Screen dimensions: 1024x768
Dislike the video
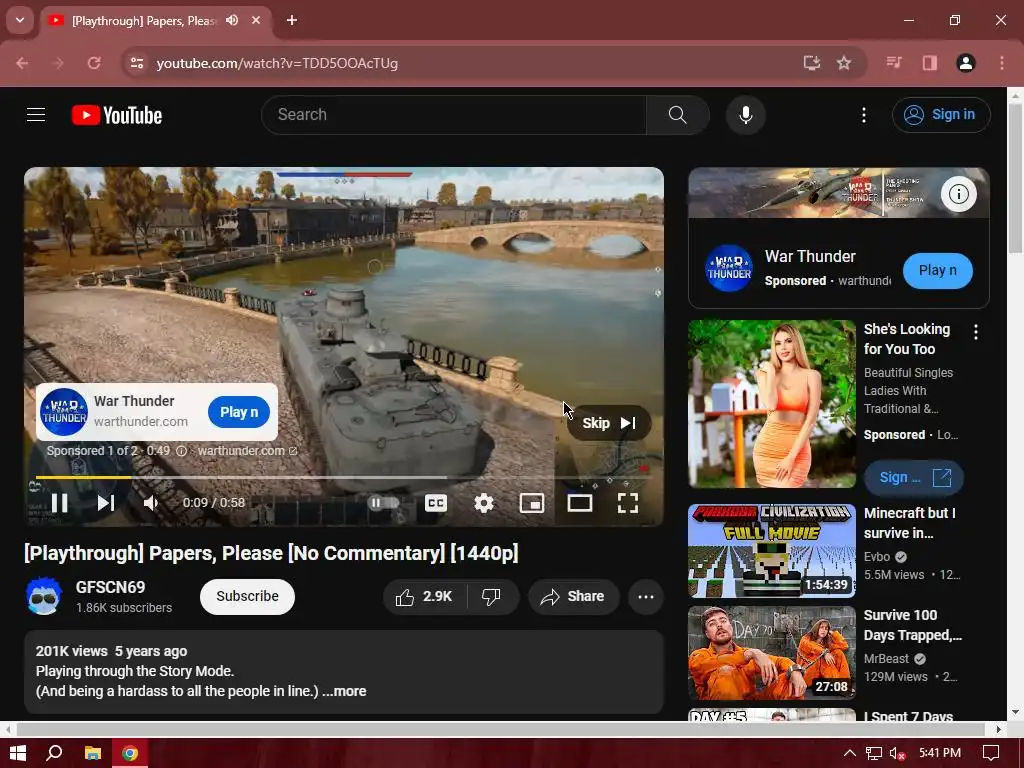(492, 596)
